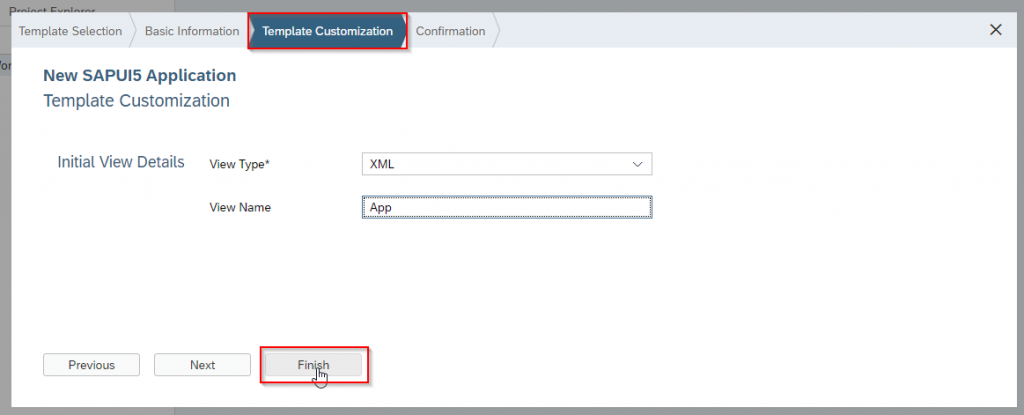The height and width of the screenshot is (415, 1024).
Task: Click the 'View Type*' label
Action: click(x=240, y=165)
